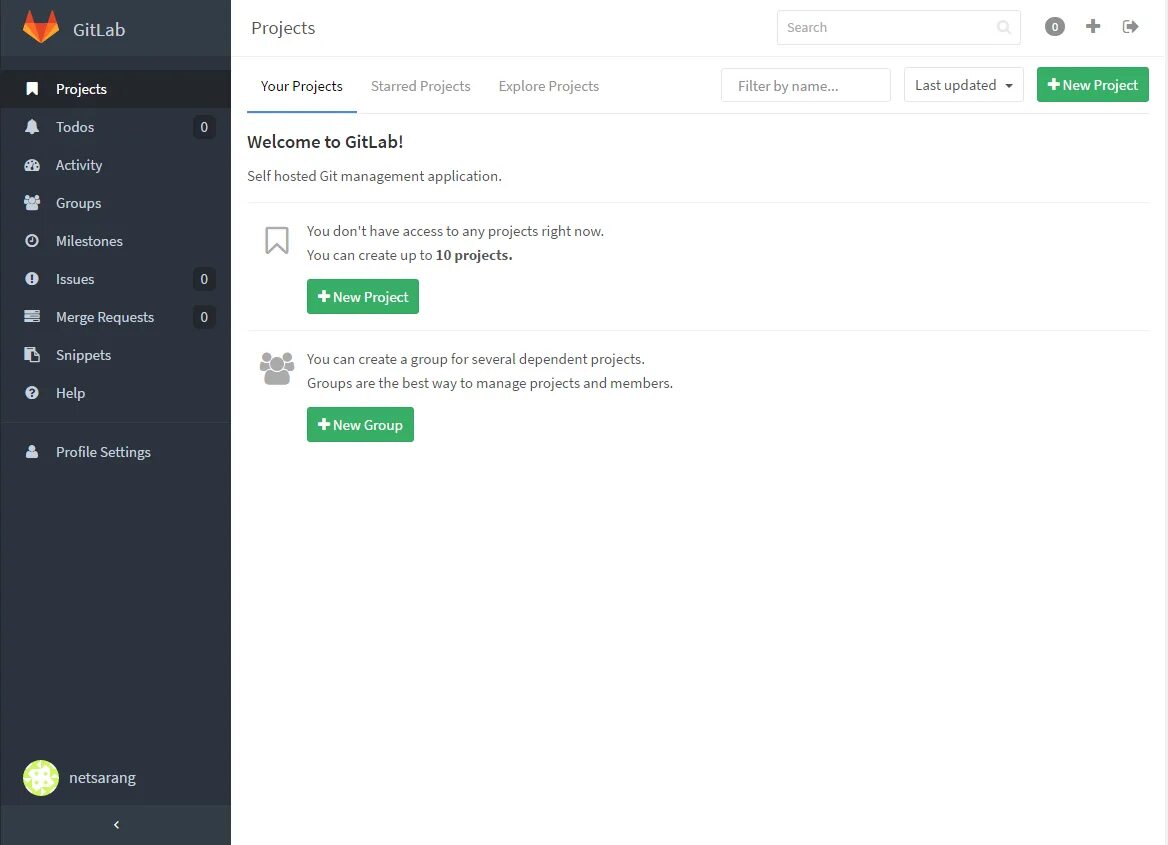Open Activity in the sidebar
The height and width of the screenshot is (845, 1168).
[115, 165]
